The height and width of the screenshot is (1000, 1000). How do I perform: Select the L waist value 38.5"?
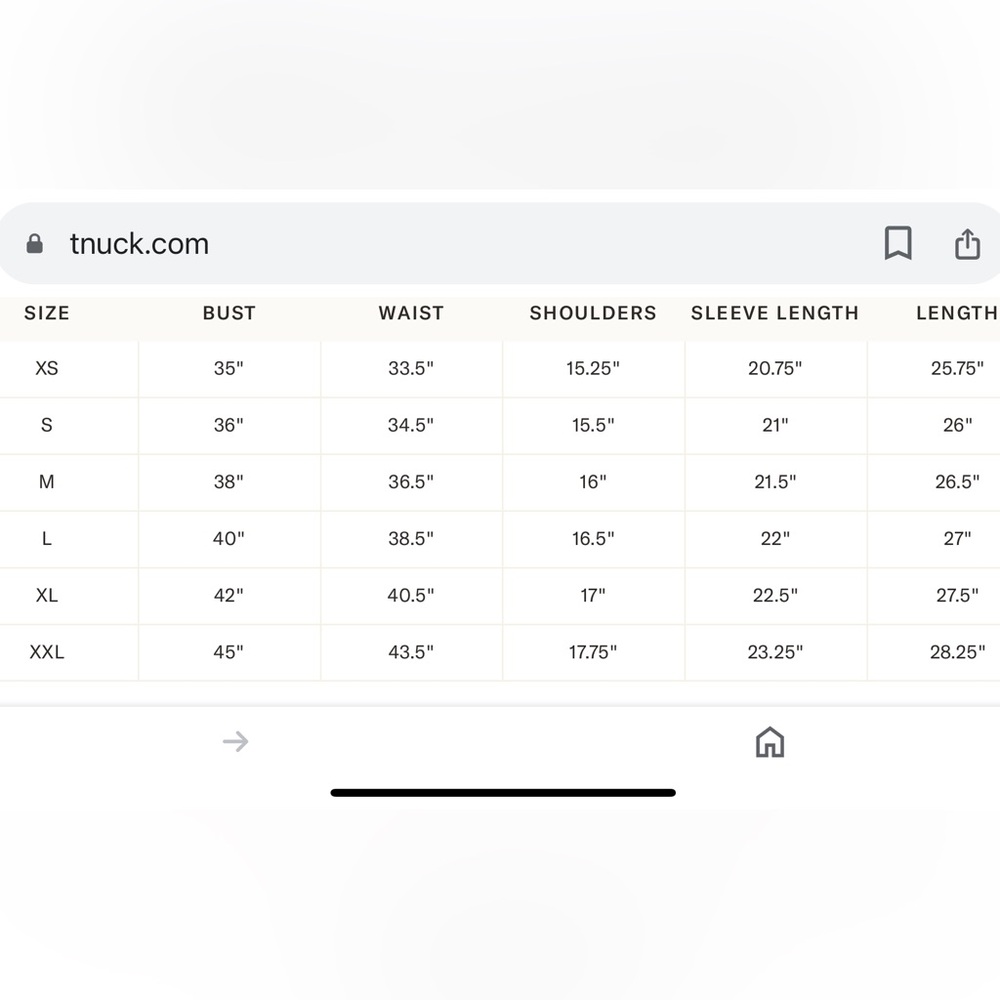(411, 538)
